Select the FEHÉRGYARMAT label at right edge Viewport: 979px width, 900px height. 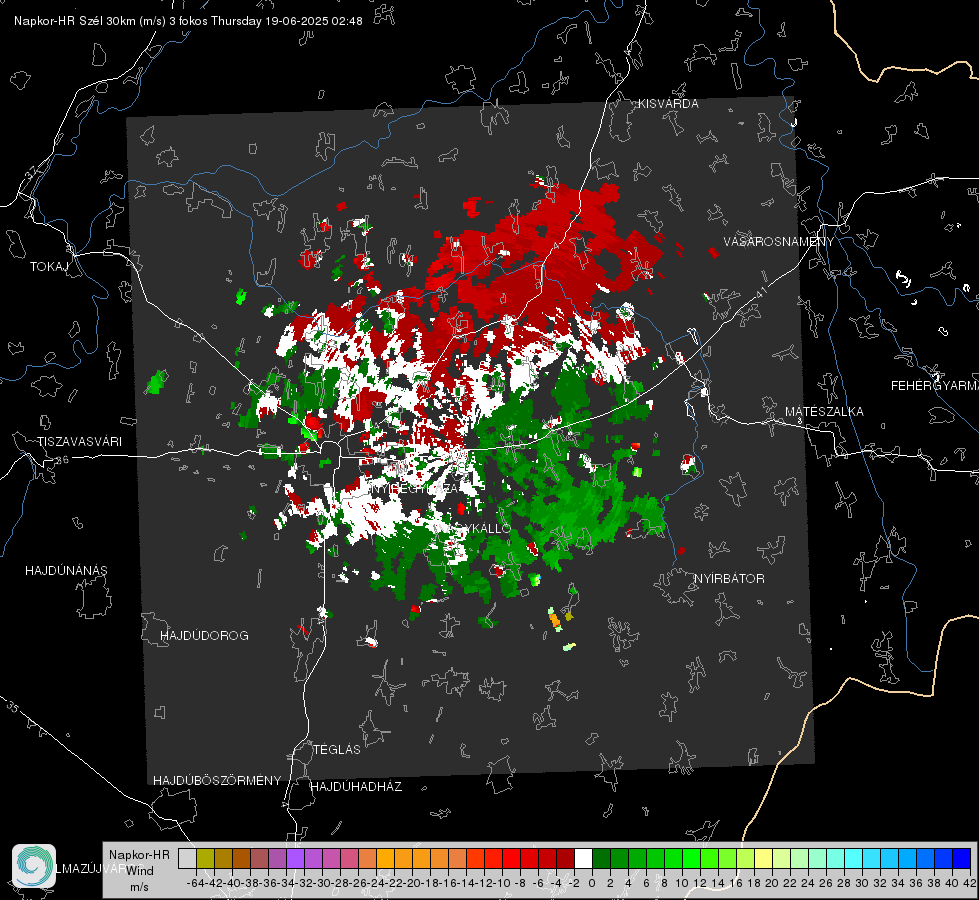934,386
